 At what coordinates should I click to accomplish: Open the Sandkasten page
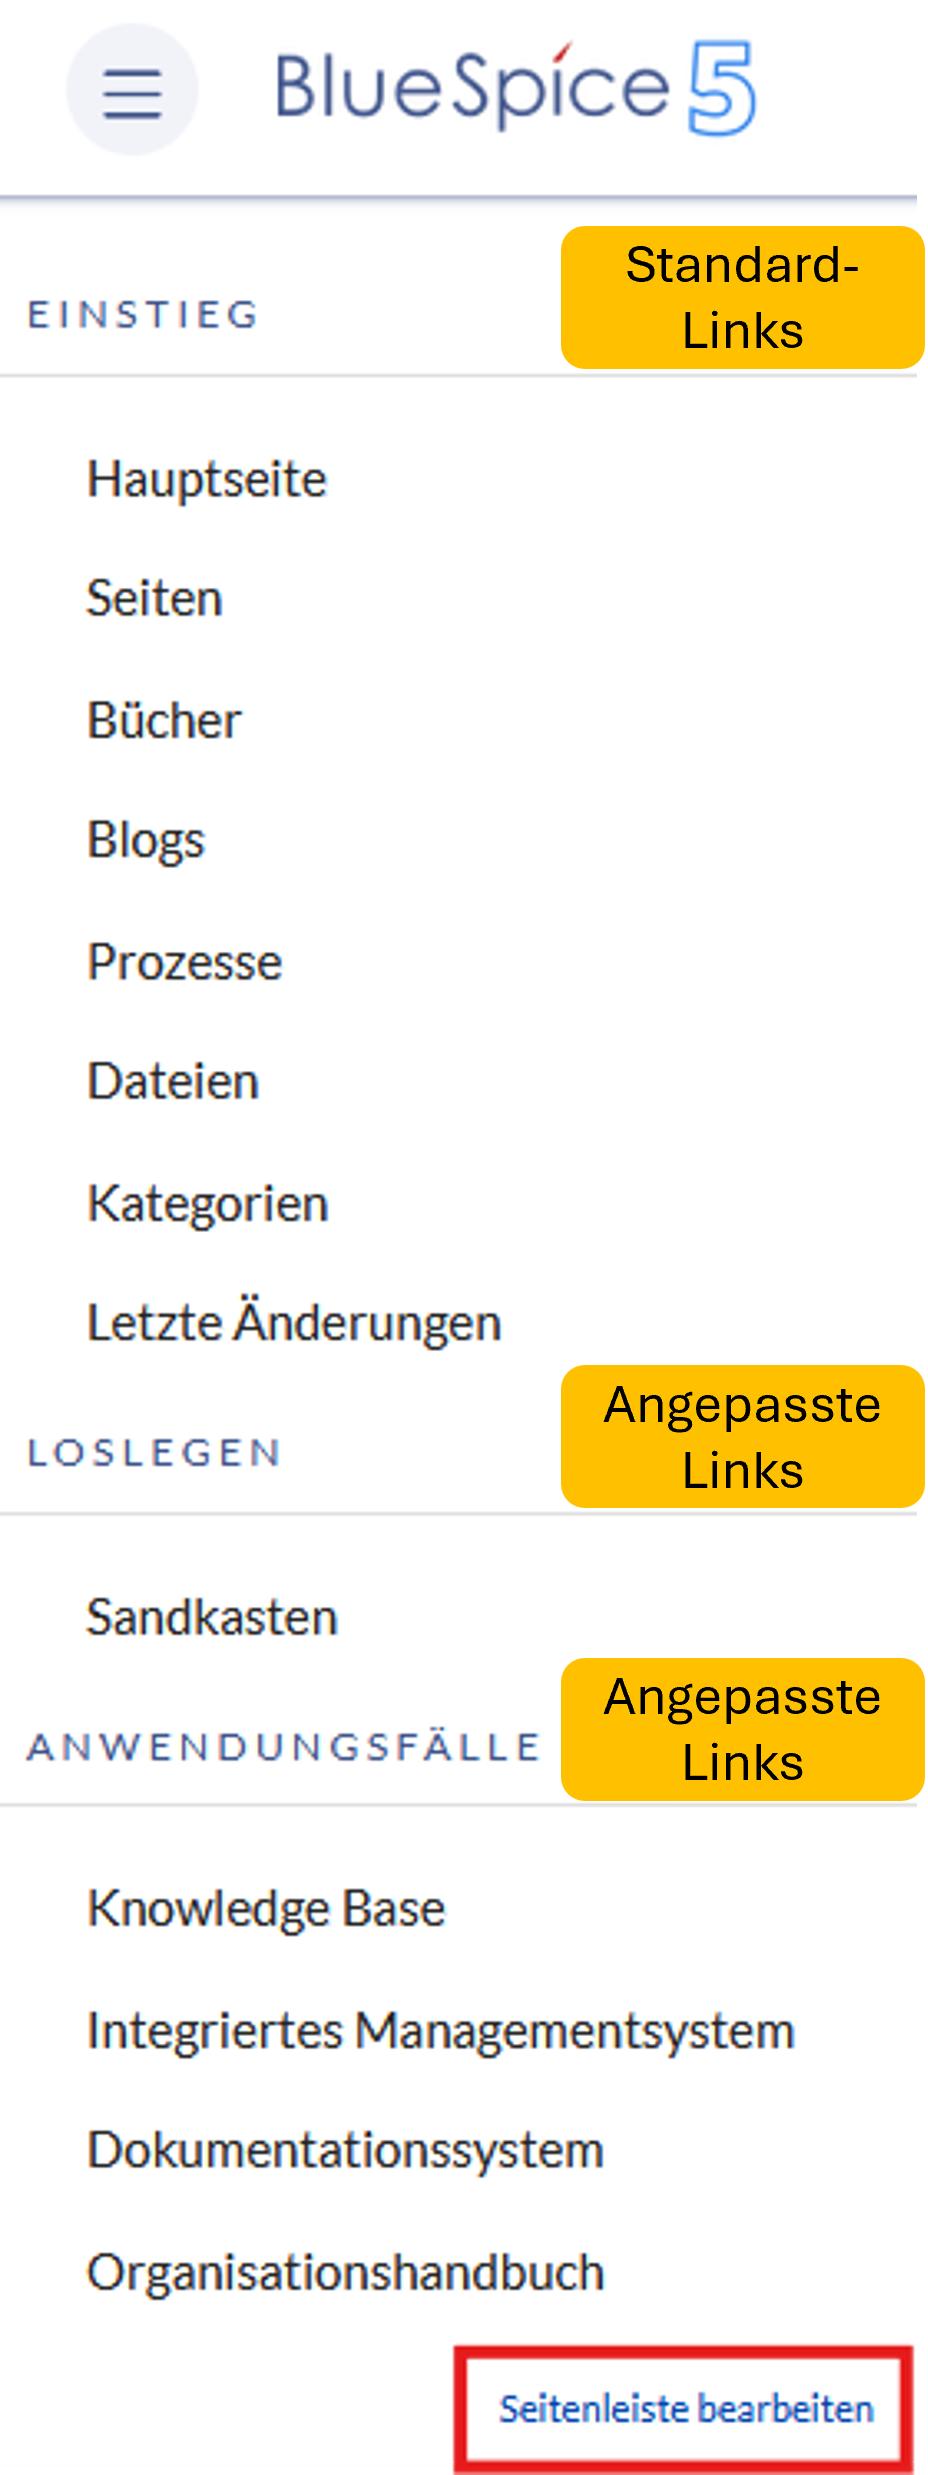pos(212,1617)
